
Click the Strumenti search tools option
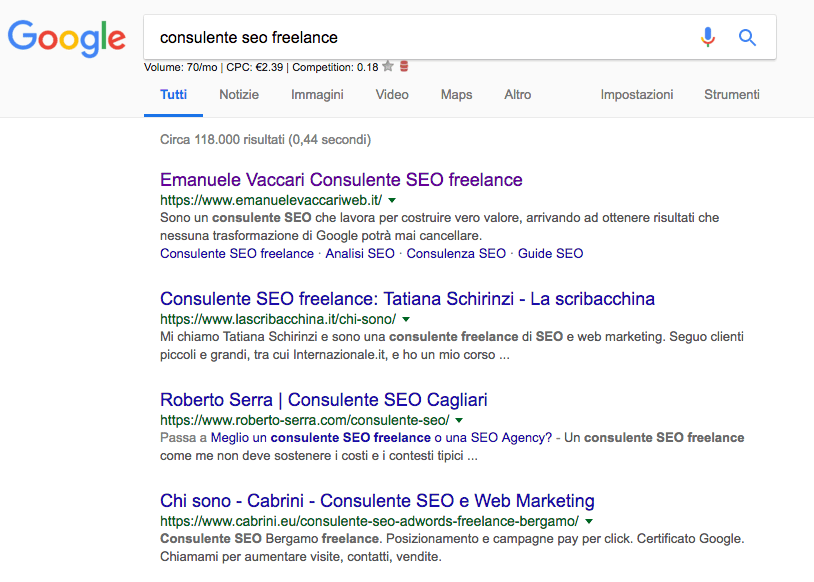click(x=732, y=95)
